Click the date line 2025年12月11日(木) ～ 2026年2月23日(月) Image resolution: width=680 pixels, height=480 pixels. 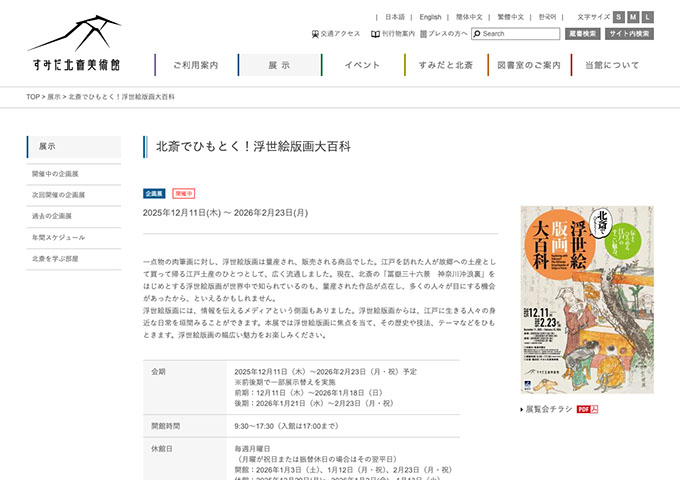226,213
